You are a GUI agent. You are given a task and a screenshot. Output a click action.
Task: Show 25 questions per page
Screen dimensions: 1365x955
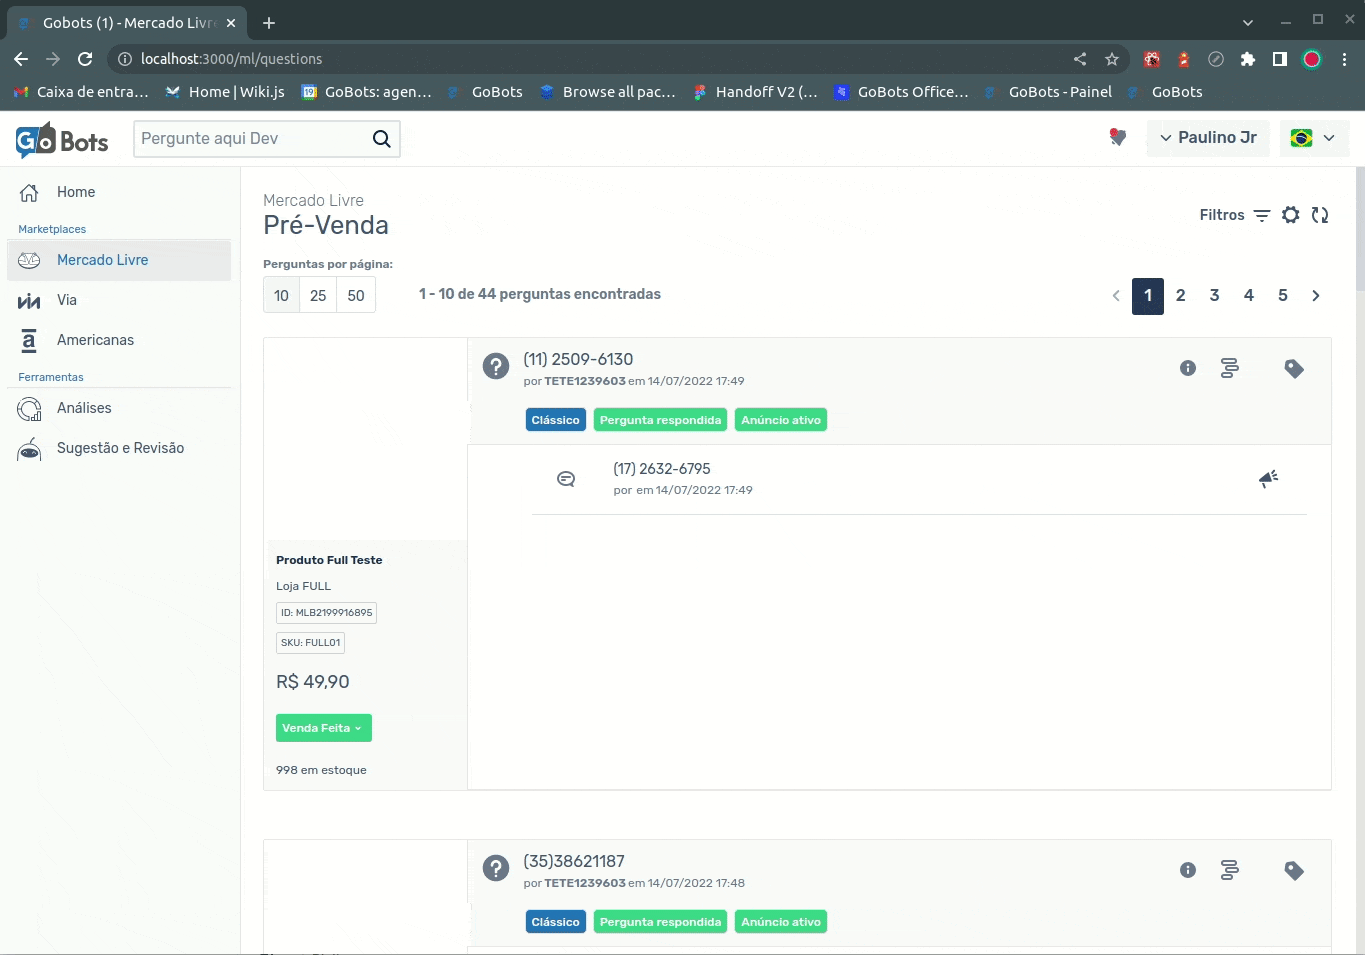318,295
